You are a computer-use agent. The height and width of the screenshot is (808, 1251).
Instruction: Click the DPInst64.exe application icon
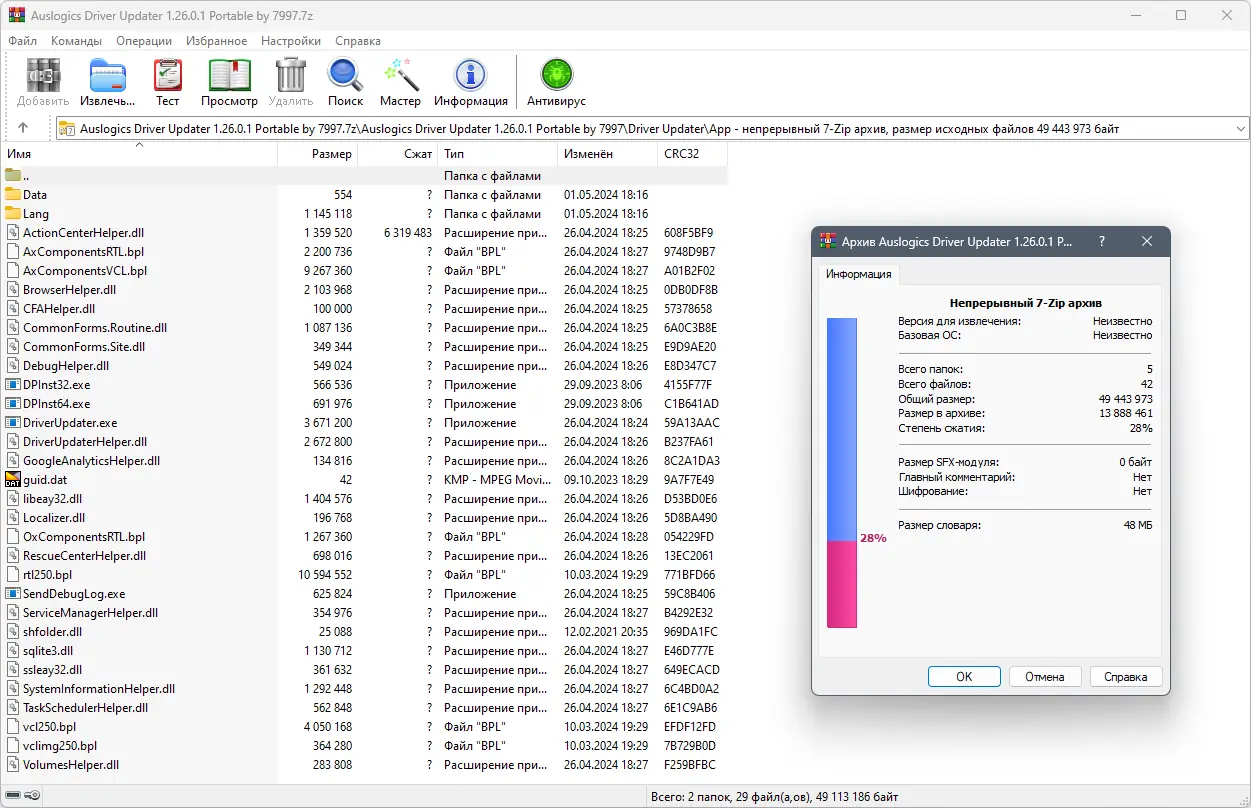[13, 404]
